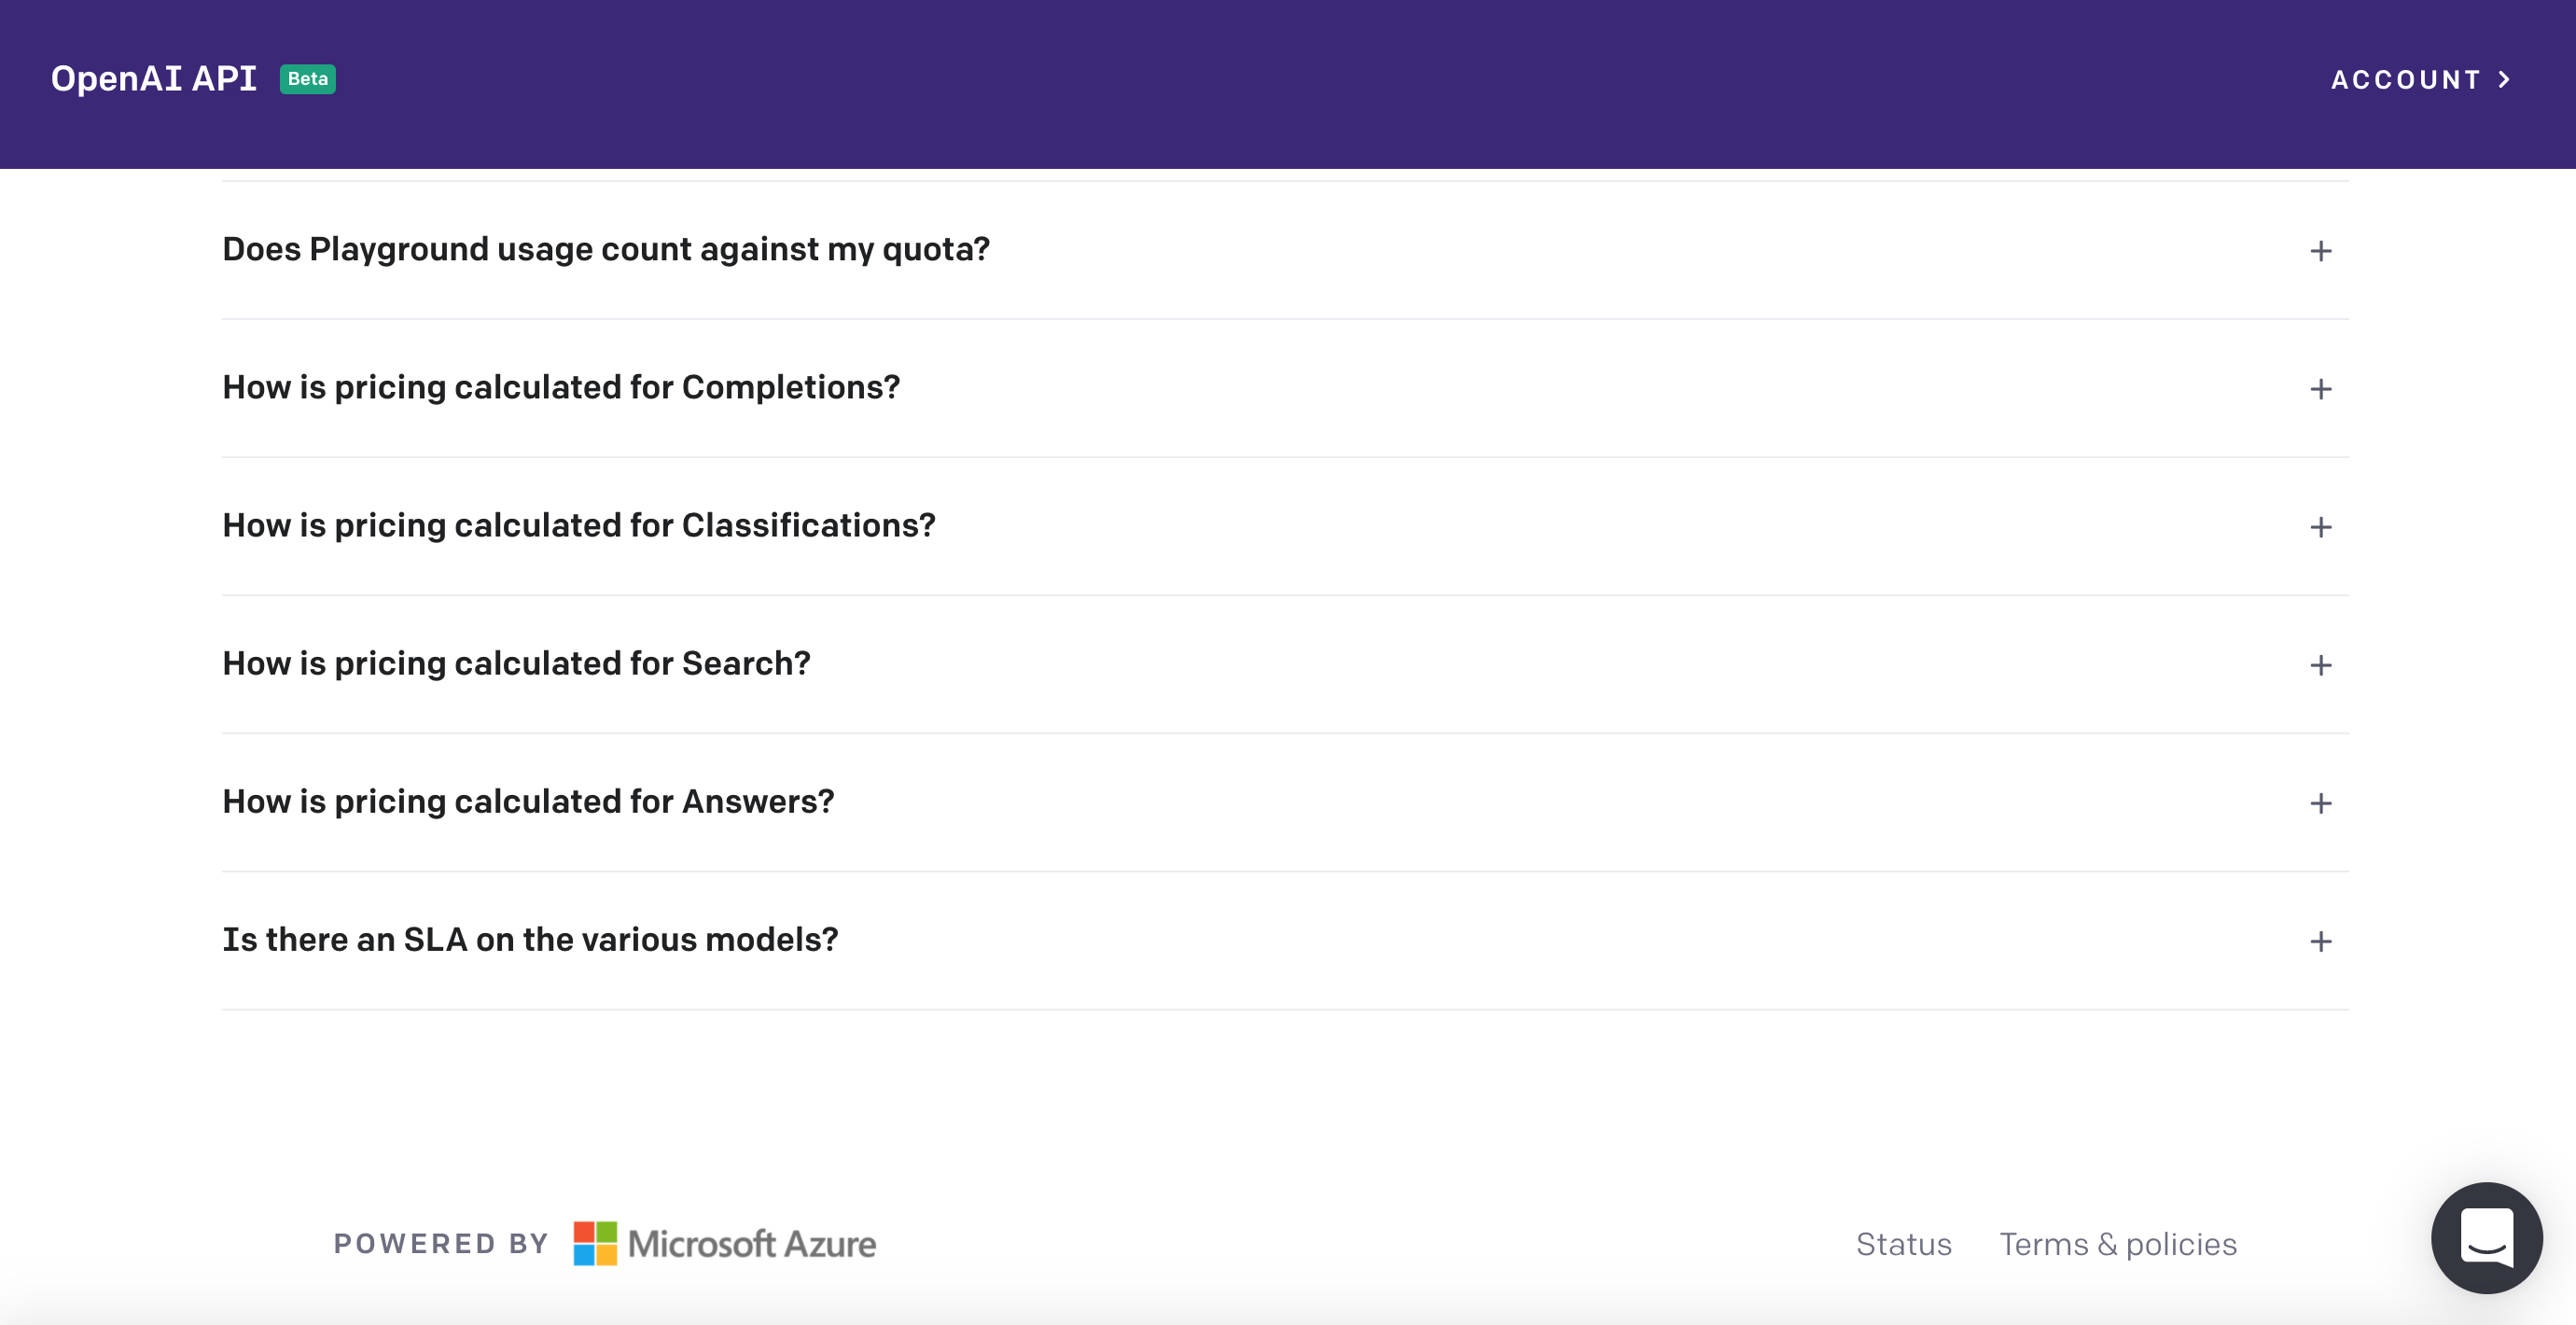Click plus icon beside Answers pricing
The width and height of the screenshot is (2576, 1325).
(x=2320, y=803)
